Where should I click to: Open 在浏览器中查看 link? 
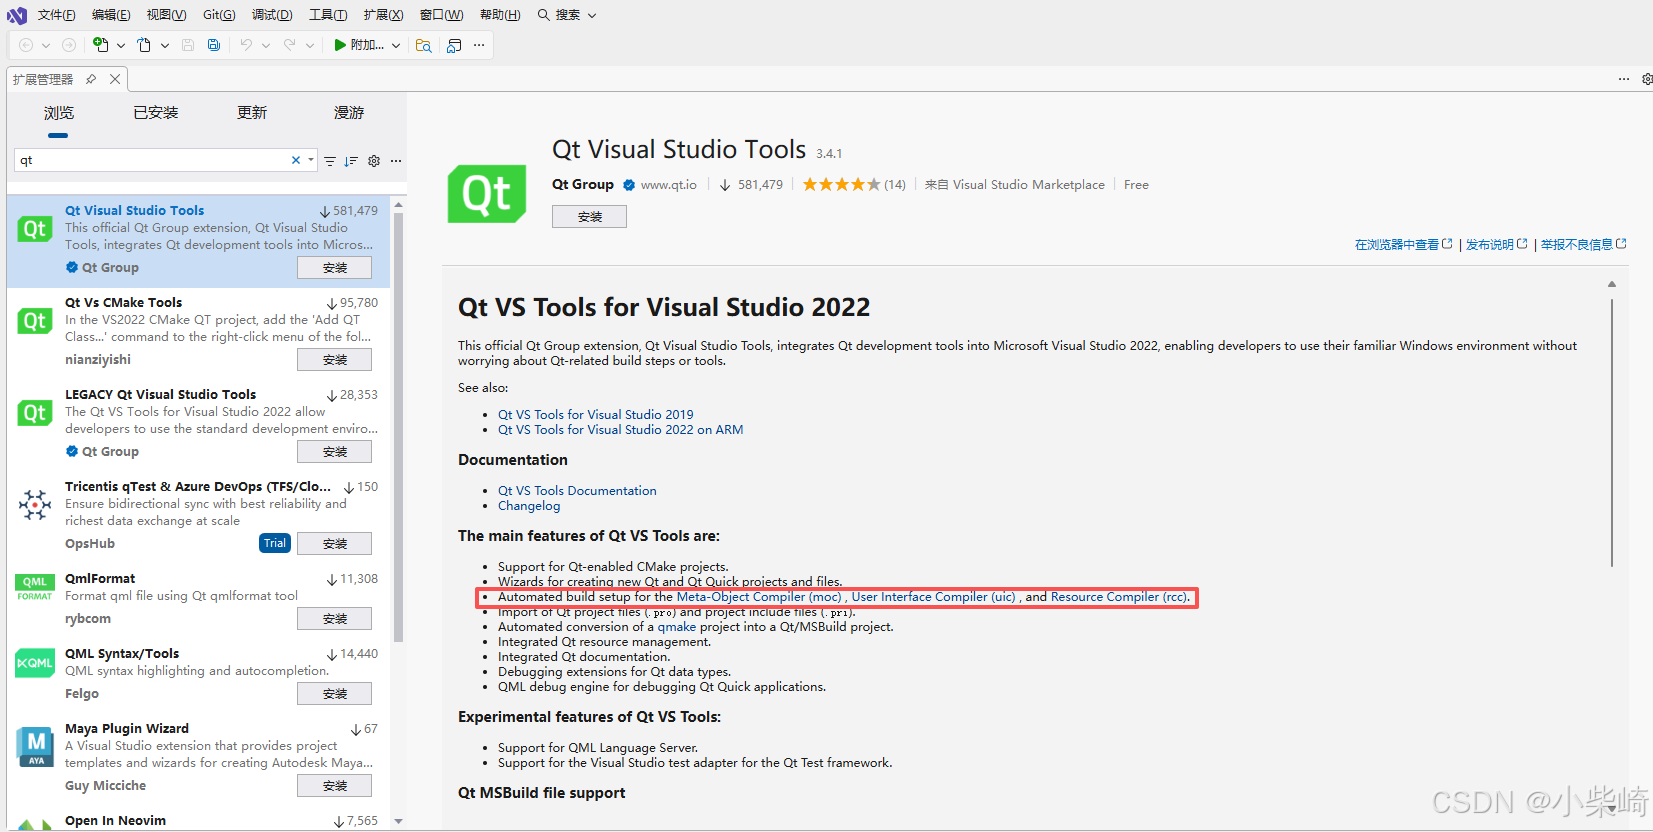click(1403, 244)
